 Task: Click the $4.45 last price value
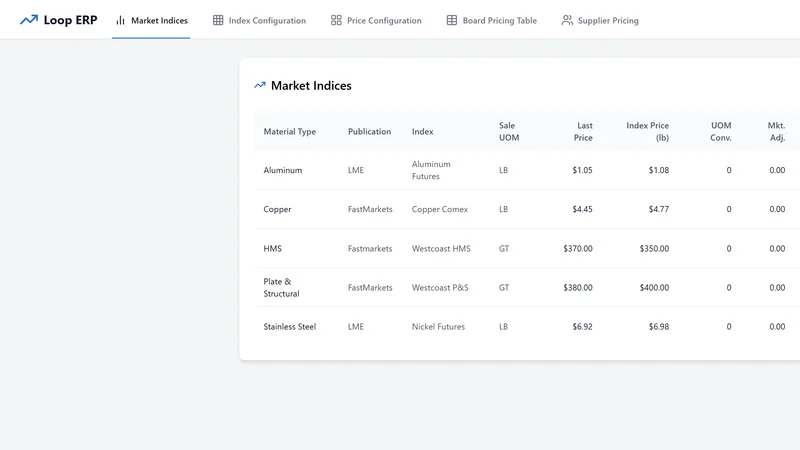click(x=582, y=209)
